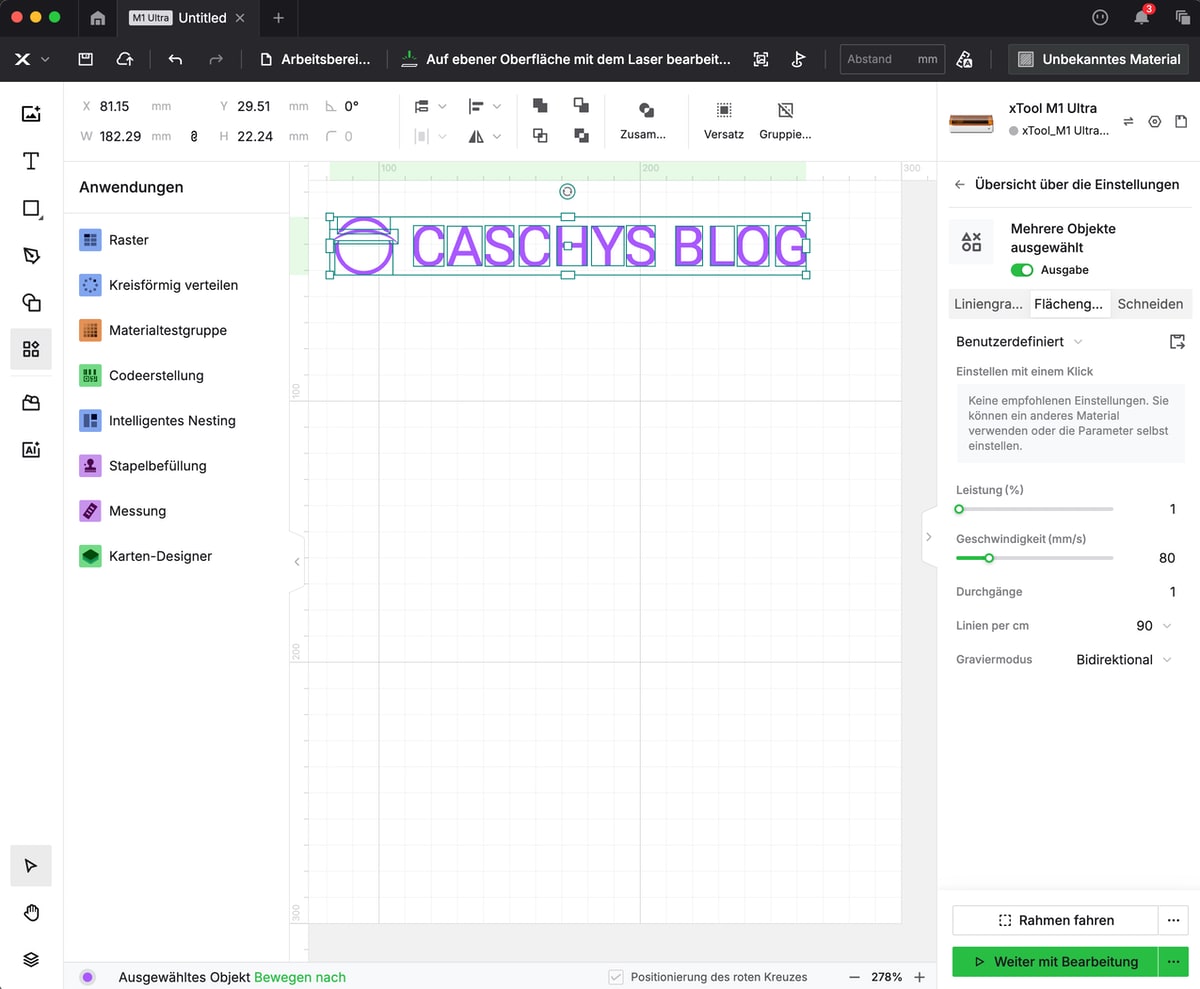Select the hand pan tool
Image resolution: width=1200 pixels, height=989 pixels.
(31, 912)
